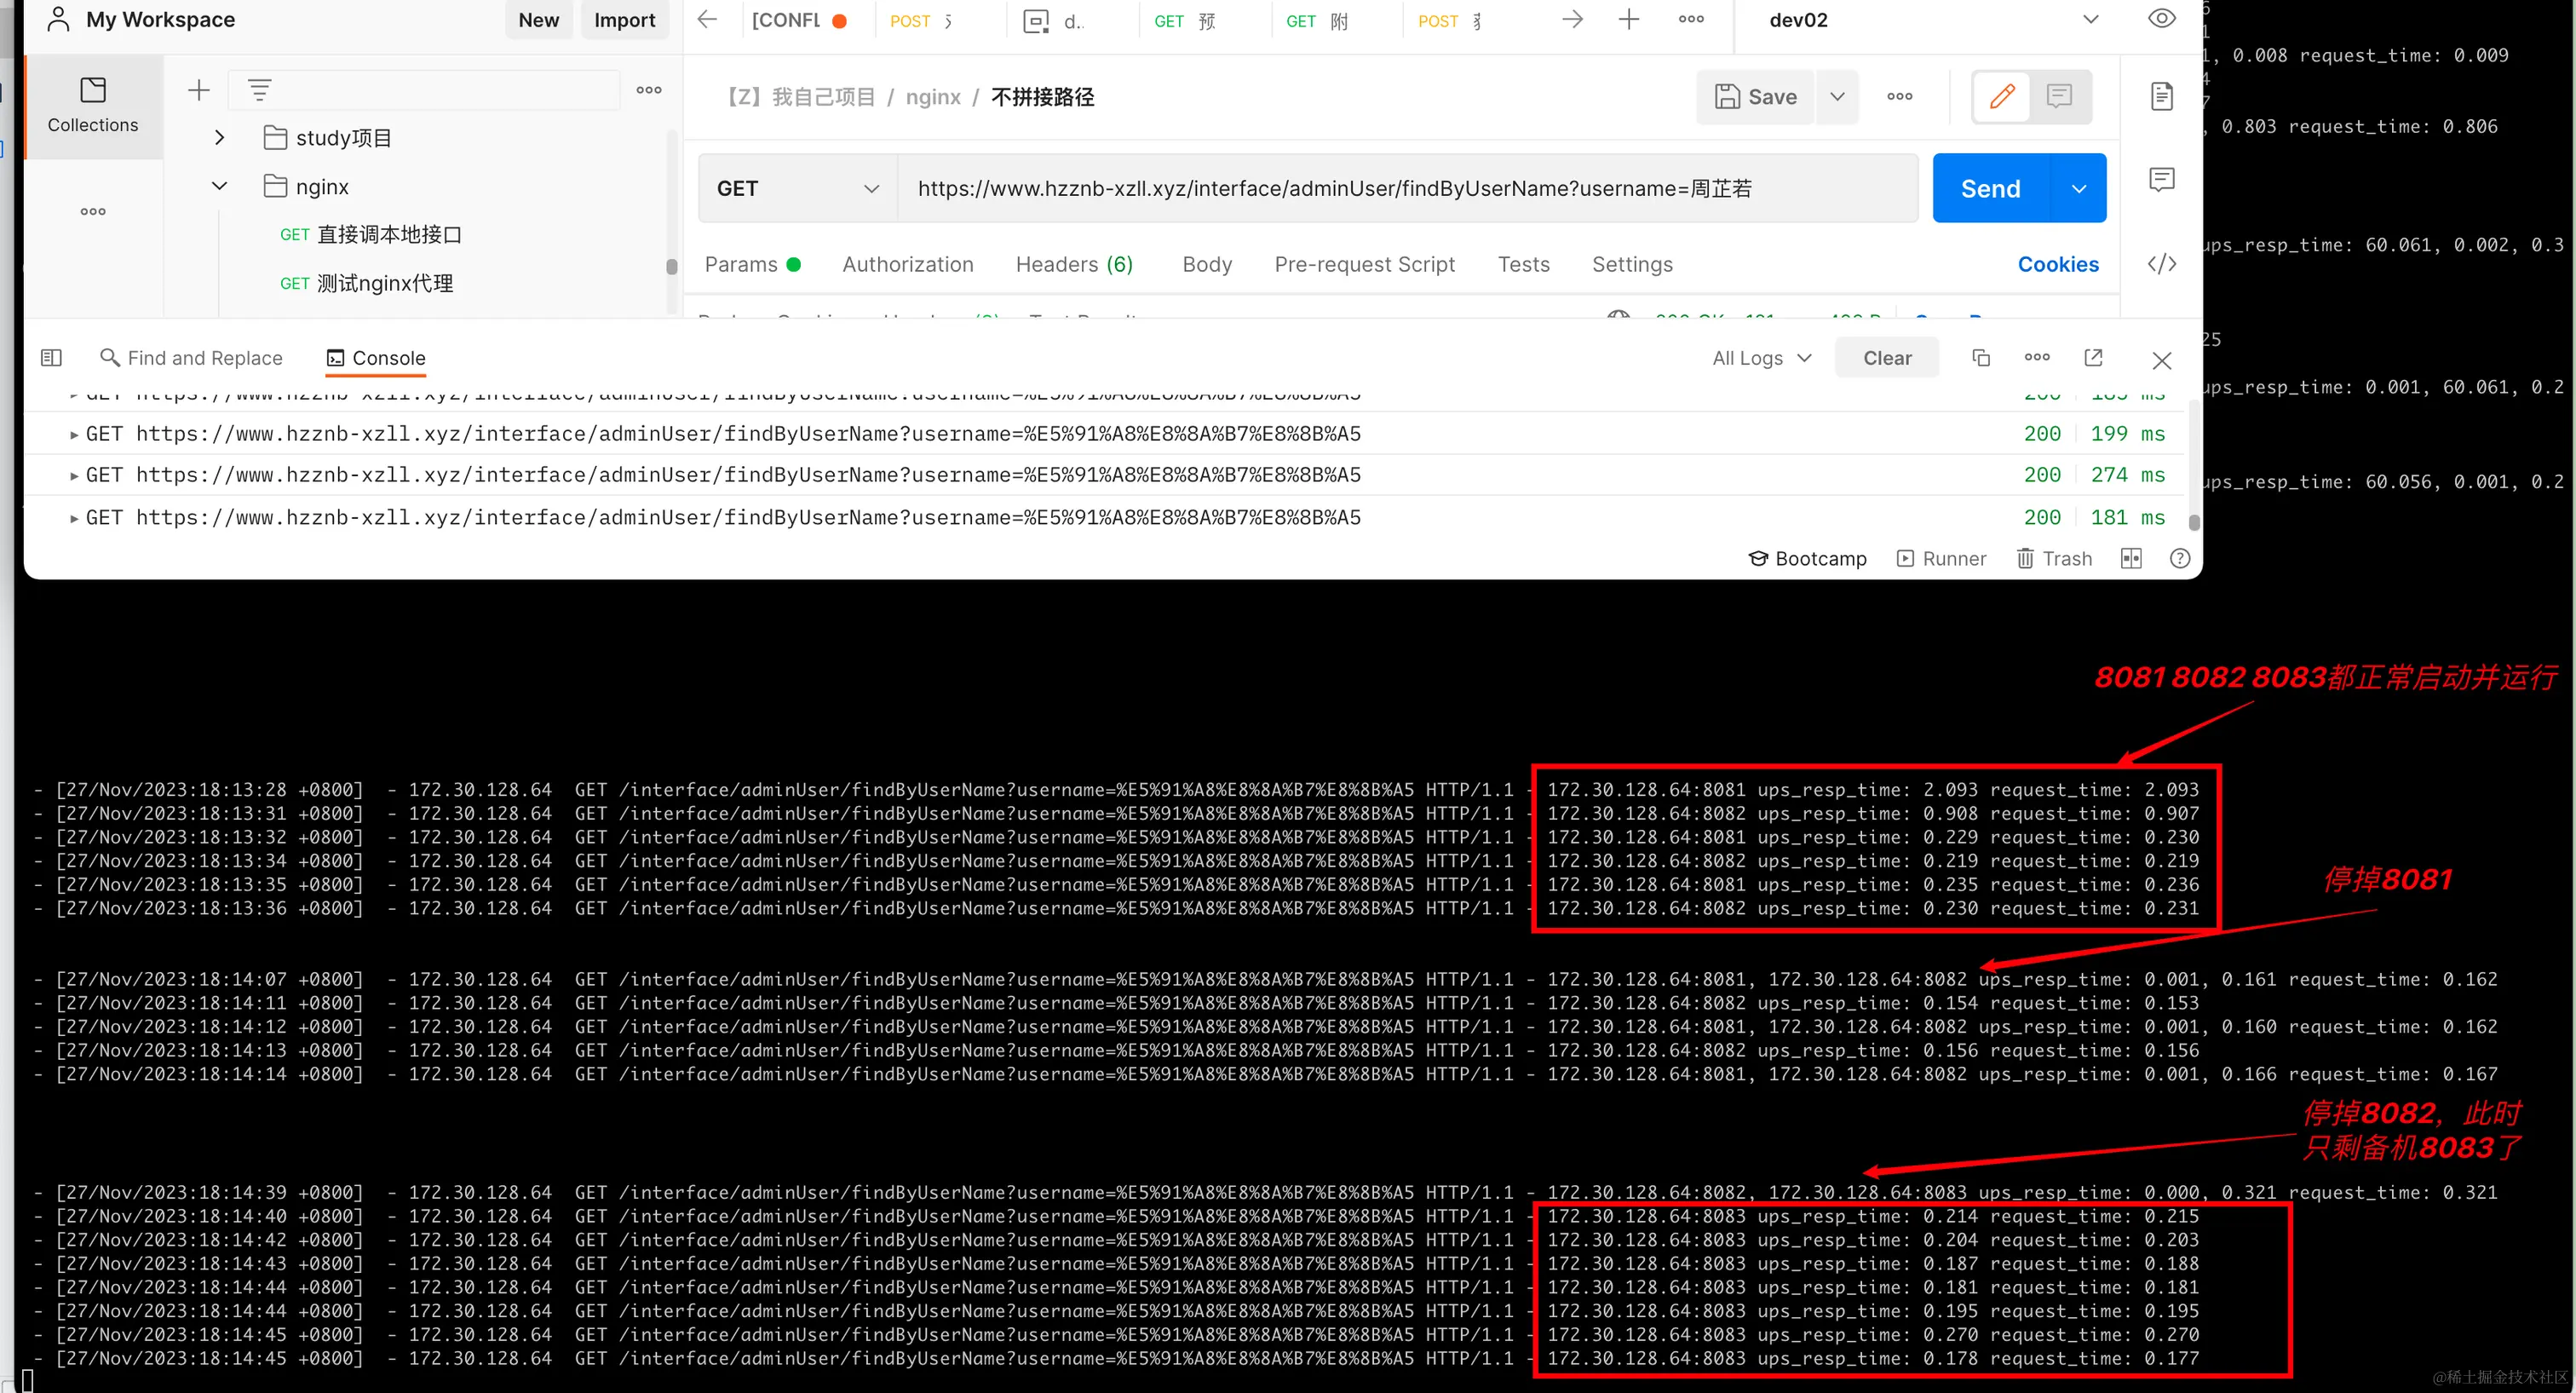Switch to the Authorization tab
Screen dimensions: 2576x1393
tap(907, 264)
